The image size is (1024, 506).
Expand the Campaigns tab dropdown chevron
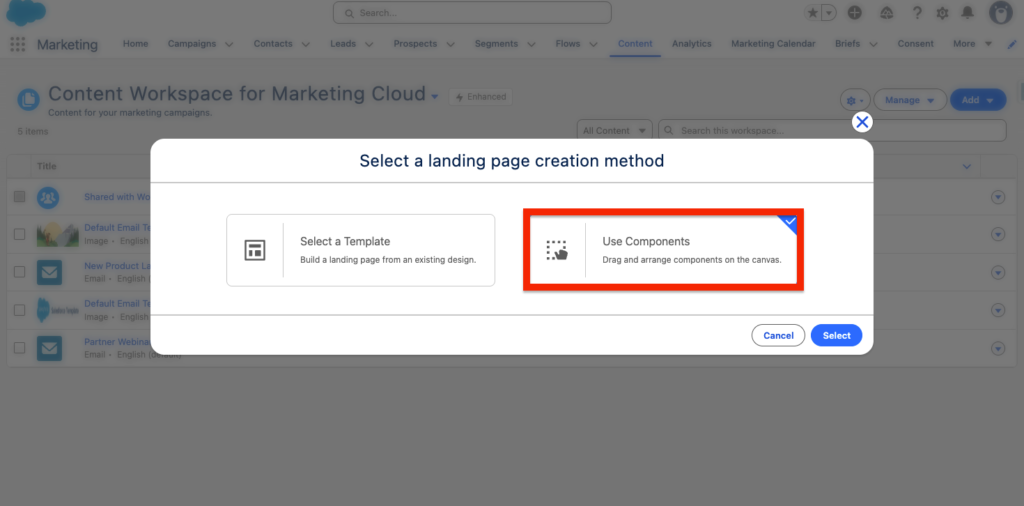coord(229,44)
